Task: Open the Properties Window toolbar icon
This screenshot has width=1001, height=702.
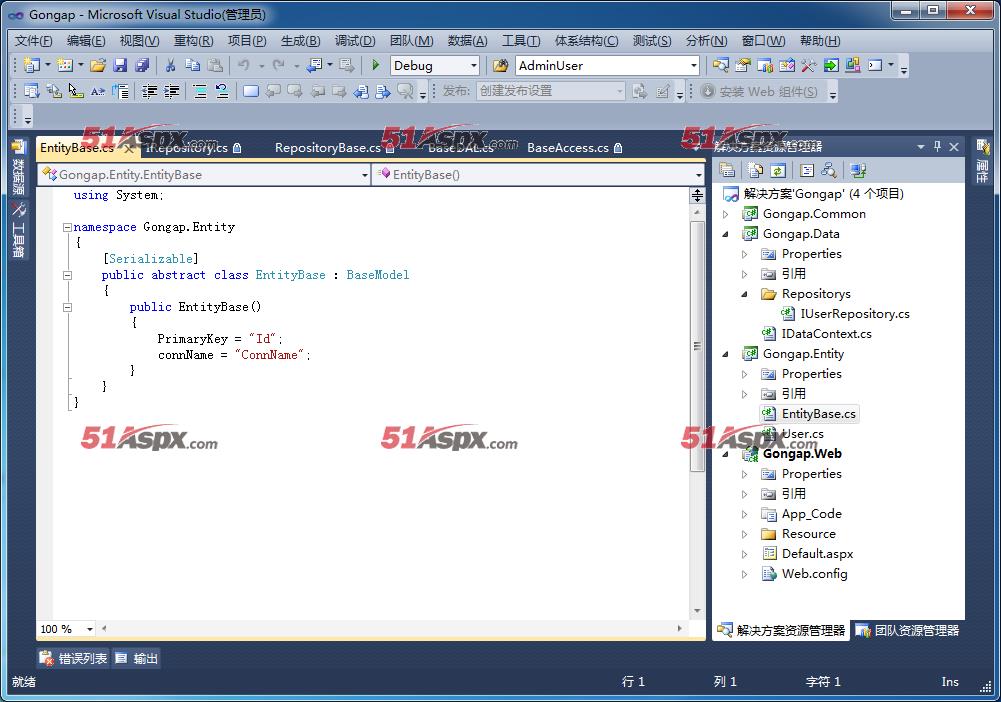Action: pos(742,65)
